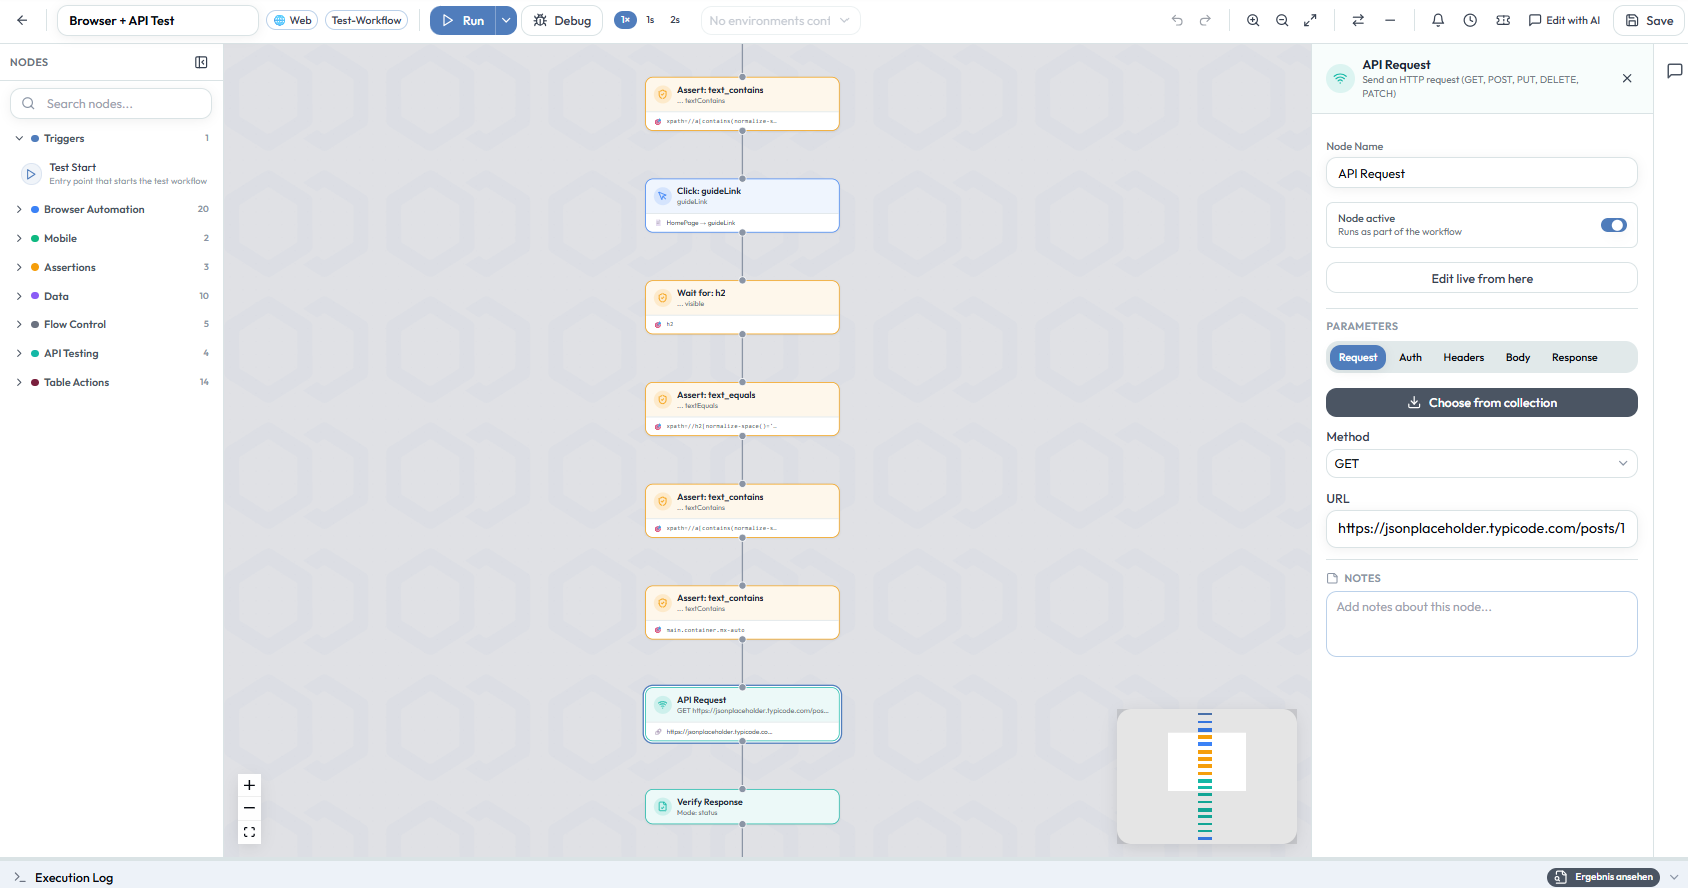Viewport: 1688px width, 888px height.
Task: Undo the last workflow change
Action: 1177,20
